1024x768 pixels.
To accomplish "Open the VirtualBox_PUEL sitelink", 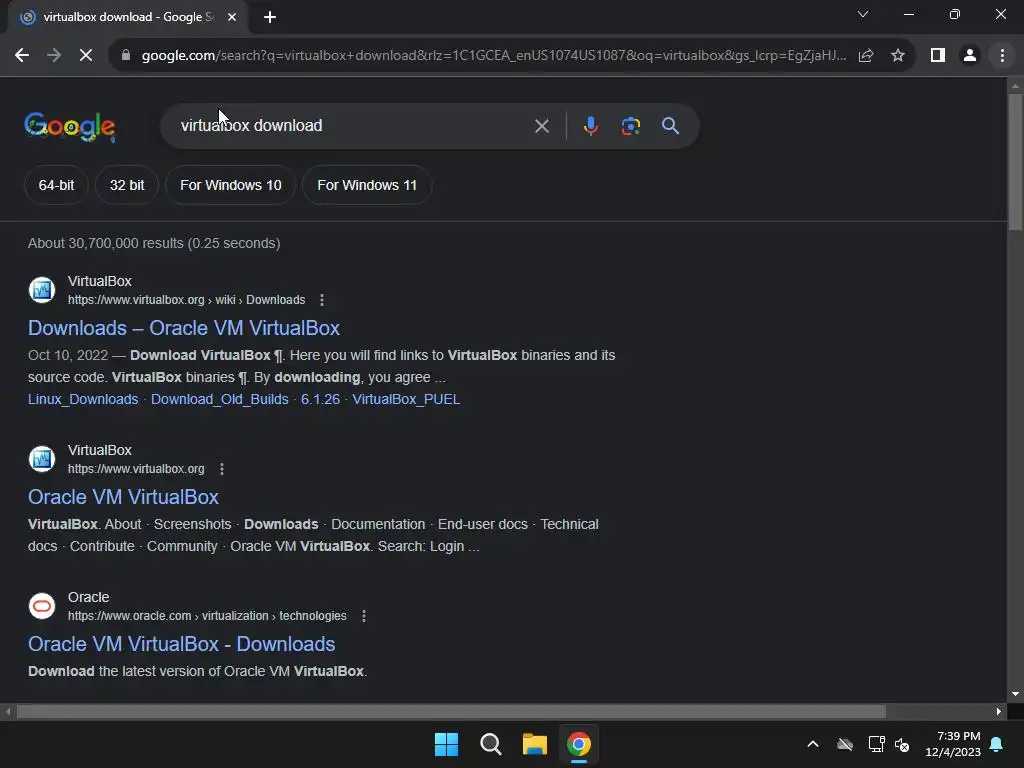I will (406, 399).
